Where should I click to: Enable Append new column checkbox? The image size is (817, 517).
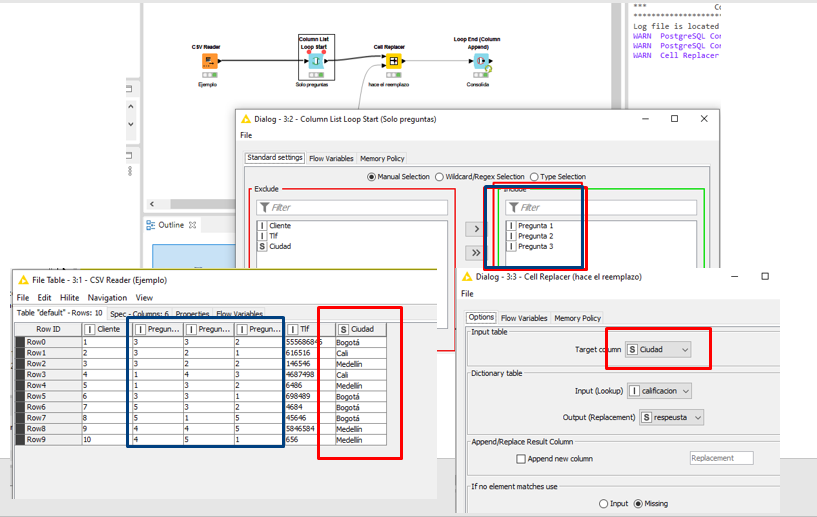[521, 459]
